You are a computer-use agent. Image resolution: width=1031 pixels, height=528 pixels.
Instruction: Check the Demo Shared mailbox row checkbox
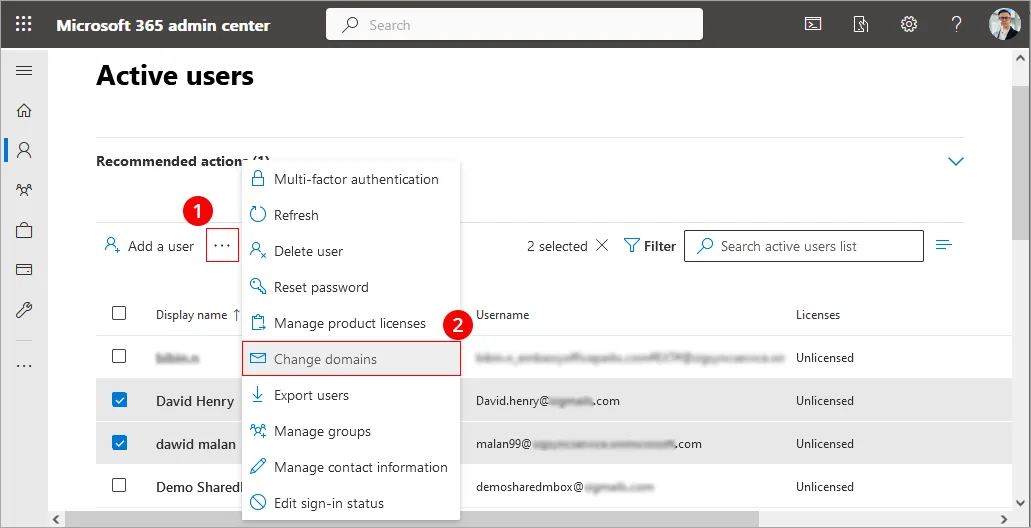point(119,486)
